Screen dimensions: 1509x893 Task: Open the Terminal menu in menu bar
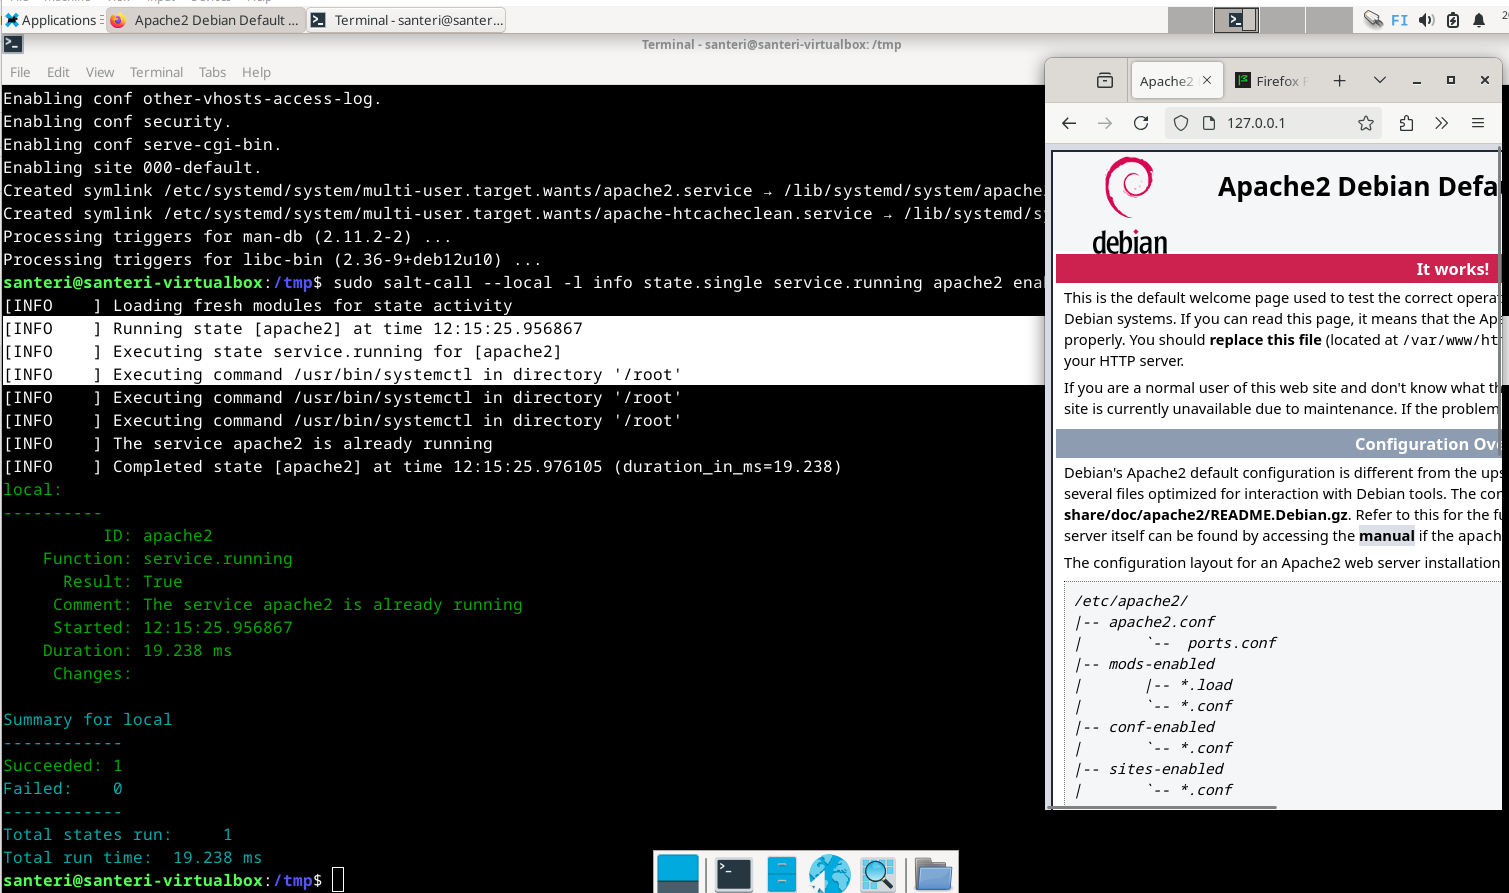click(x=156, y=72)
